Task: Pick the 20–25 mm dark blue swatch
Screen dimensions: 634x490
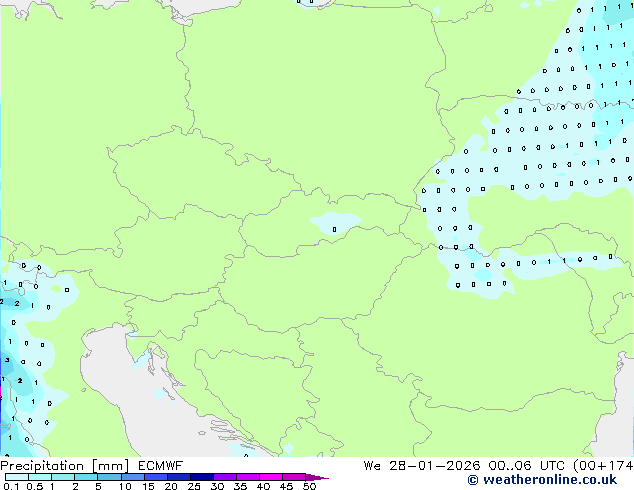Action: point(179,477)
